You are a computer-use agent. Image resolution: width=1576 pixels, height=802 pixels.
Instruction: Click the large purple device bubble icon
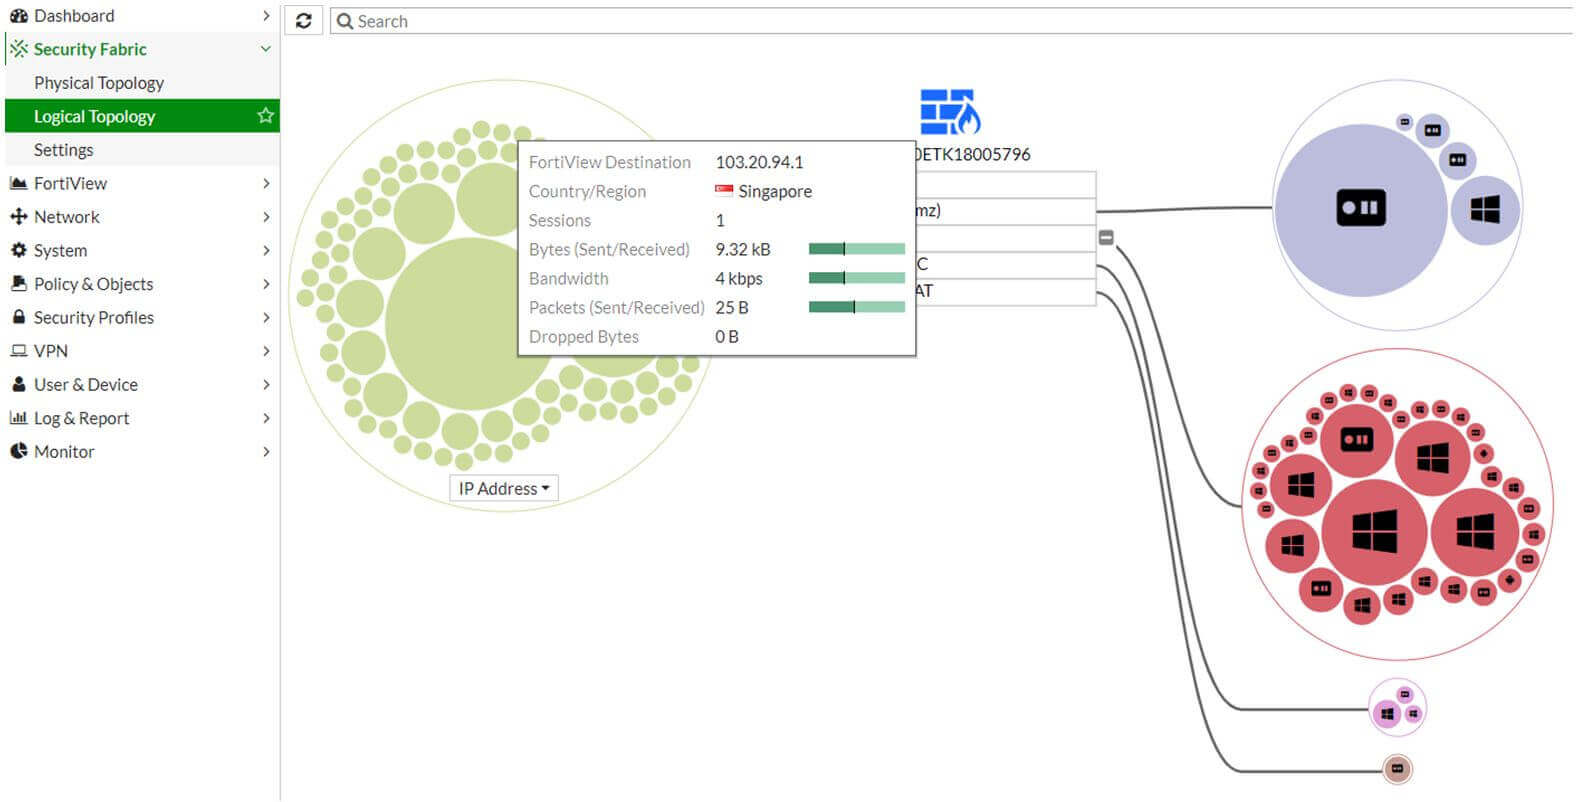tap(1361, 208)
